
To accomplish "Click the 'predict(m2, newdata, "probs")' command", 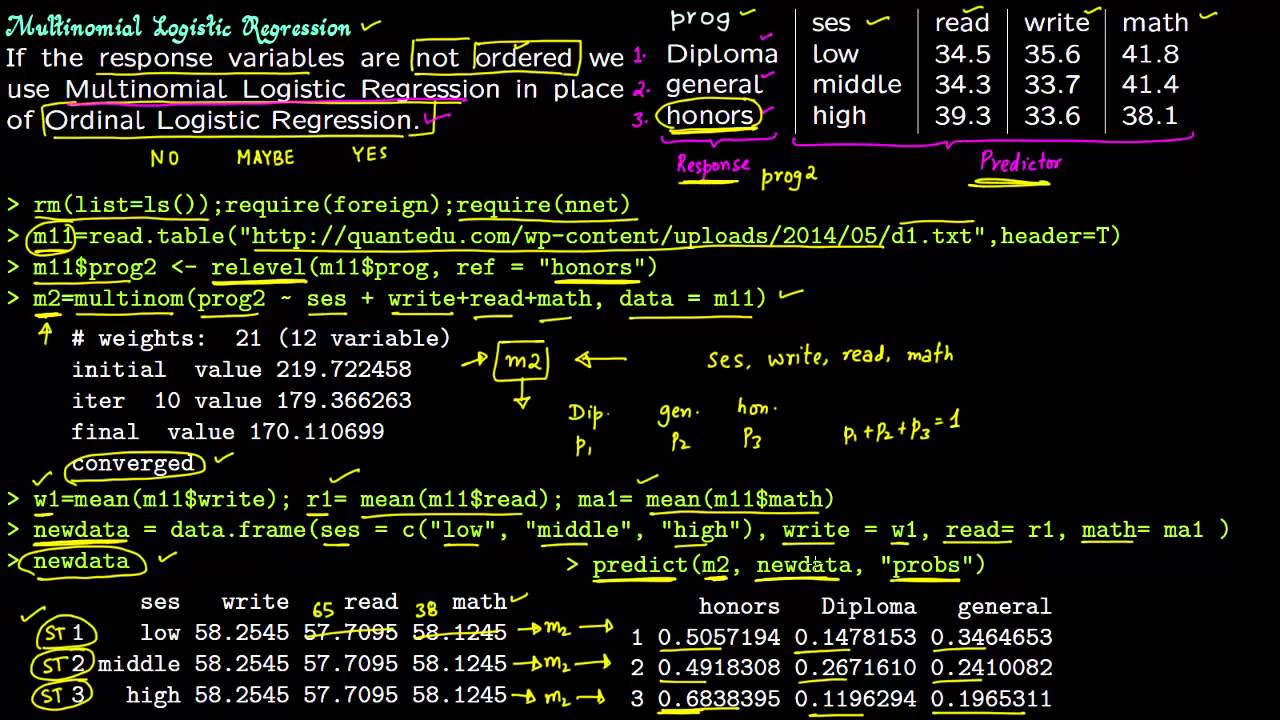I will tap(788, 566).
